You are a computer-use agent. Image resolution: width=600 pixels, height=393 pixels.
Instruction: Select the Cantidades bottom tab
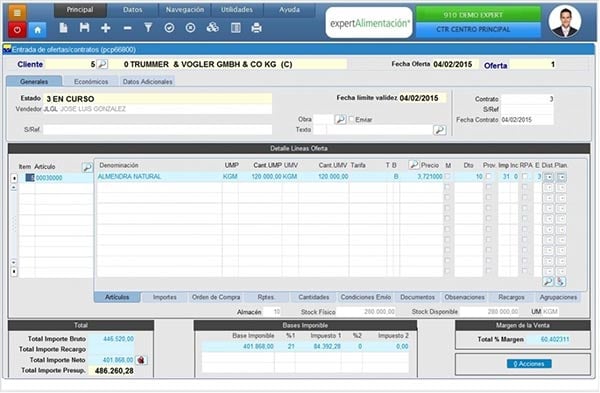(x=314, y=297)
